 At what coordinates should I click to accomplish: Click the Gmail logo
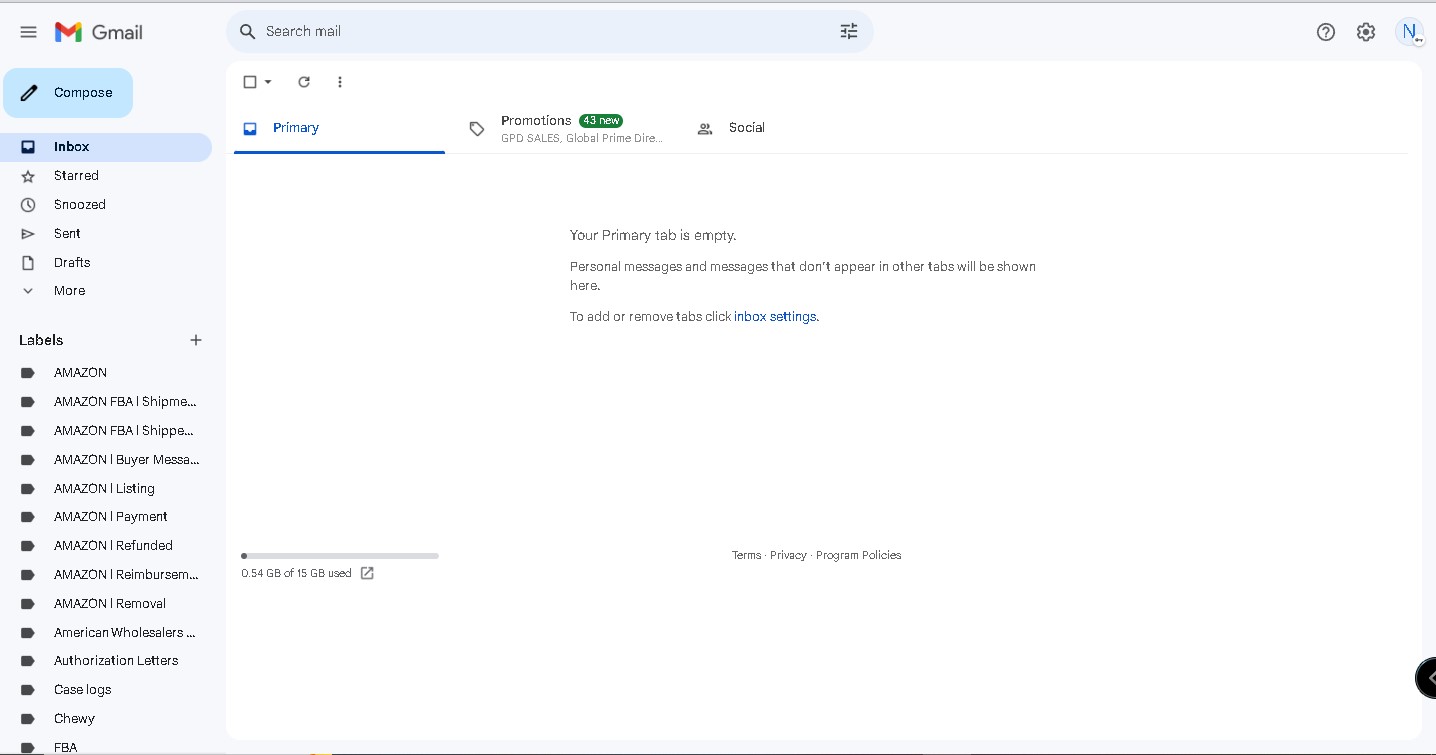tap(99, 32)
